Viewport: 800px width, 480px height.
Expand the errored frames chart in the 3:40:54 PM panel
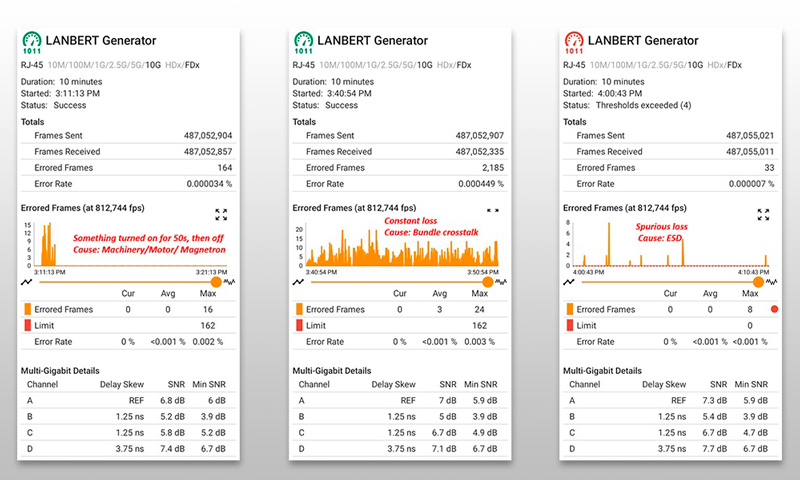(493, 210)
